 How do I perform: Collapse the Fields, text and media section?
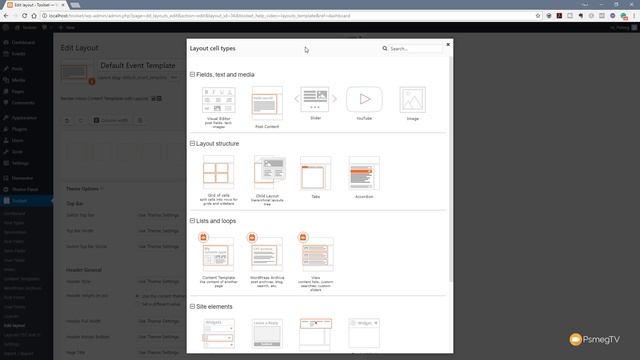[192, 74]
